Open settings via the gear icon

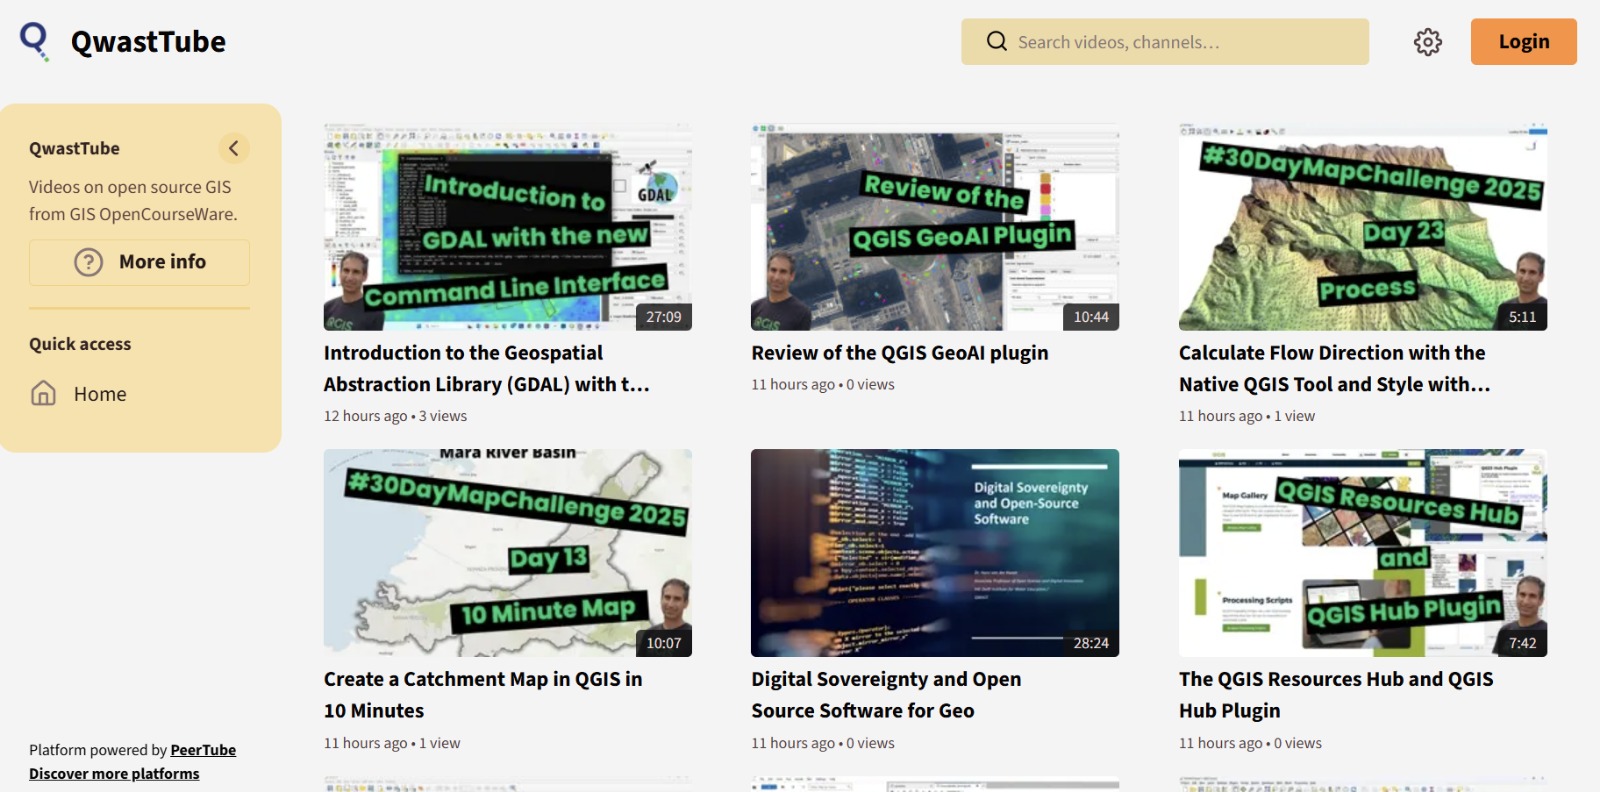(x=1427, y=42)
